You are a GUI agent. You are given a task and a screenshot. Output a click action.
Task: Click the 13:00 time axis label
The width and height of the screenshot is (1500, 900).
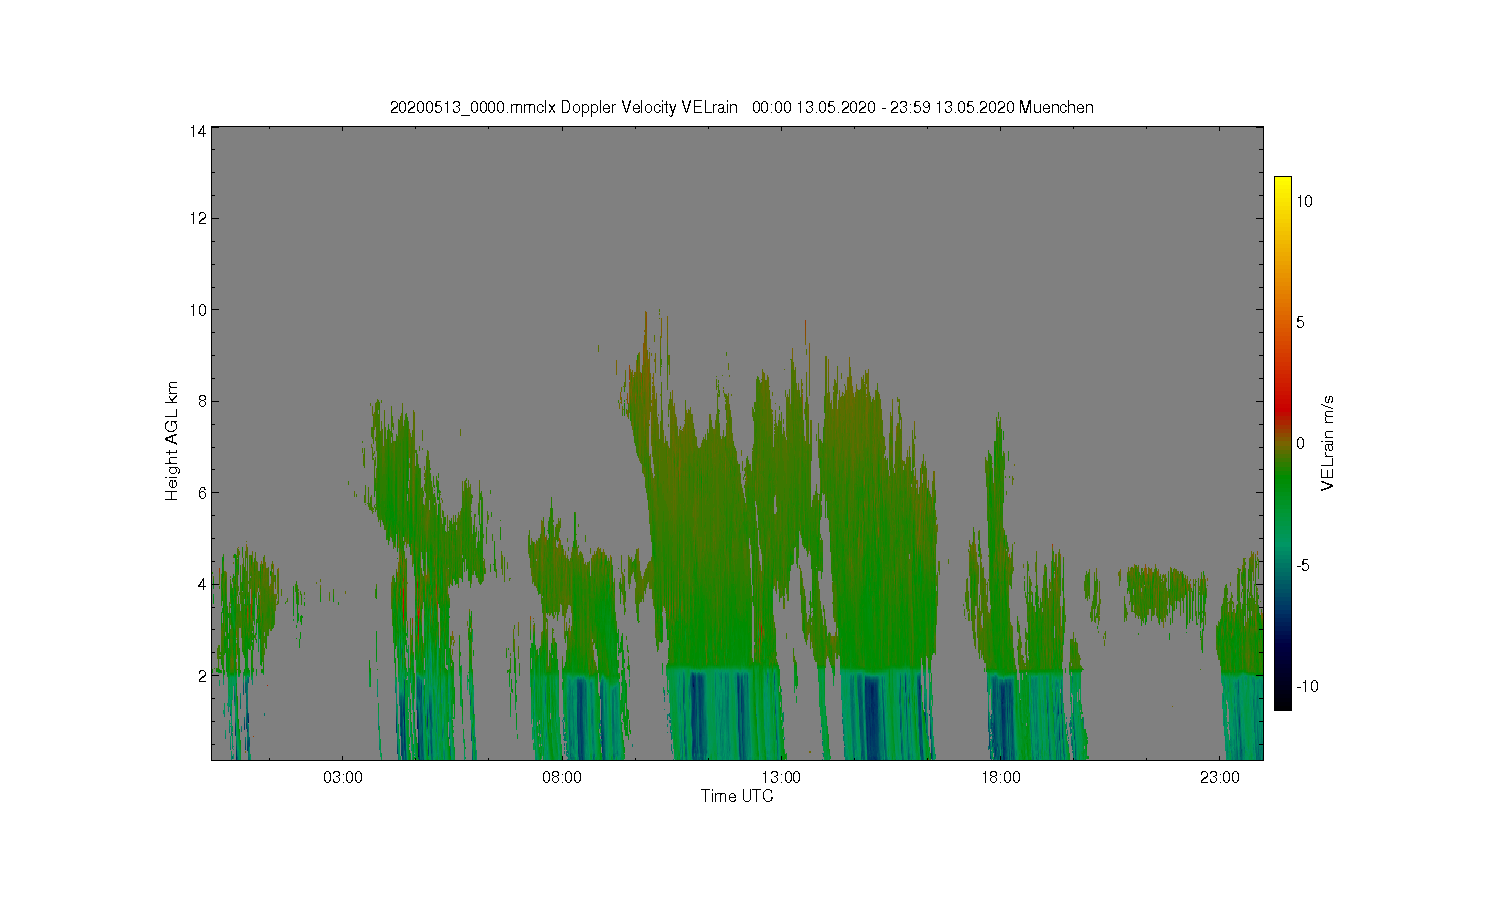781,778
